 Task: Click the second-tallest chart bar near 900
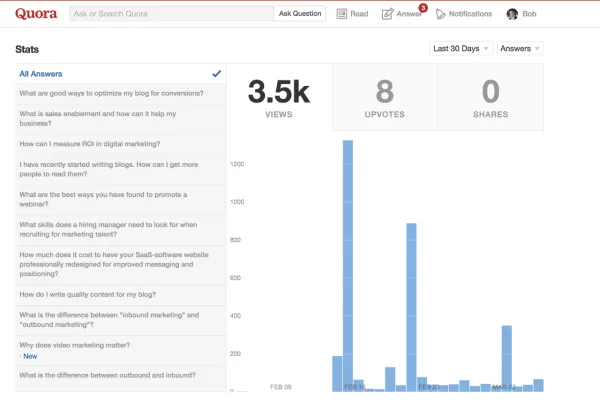[x=411, y=307]
